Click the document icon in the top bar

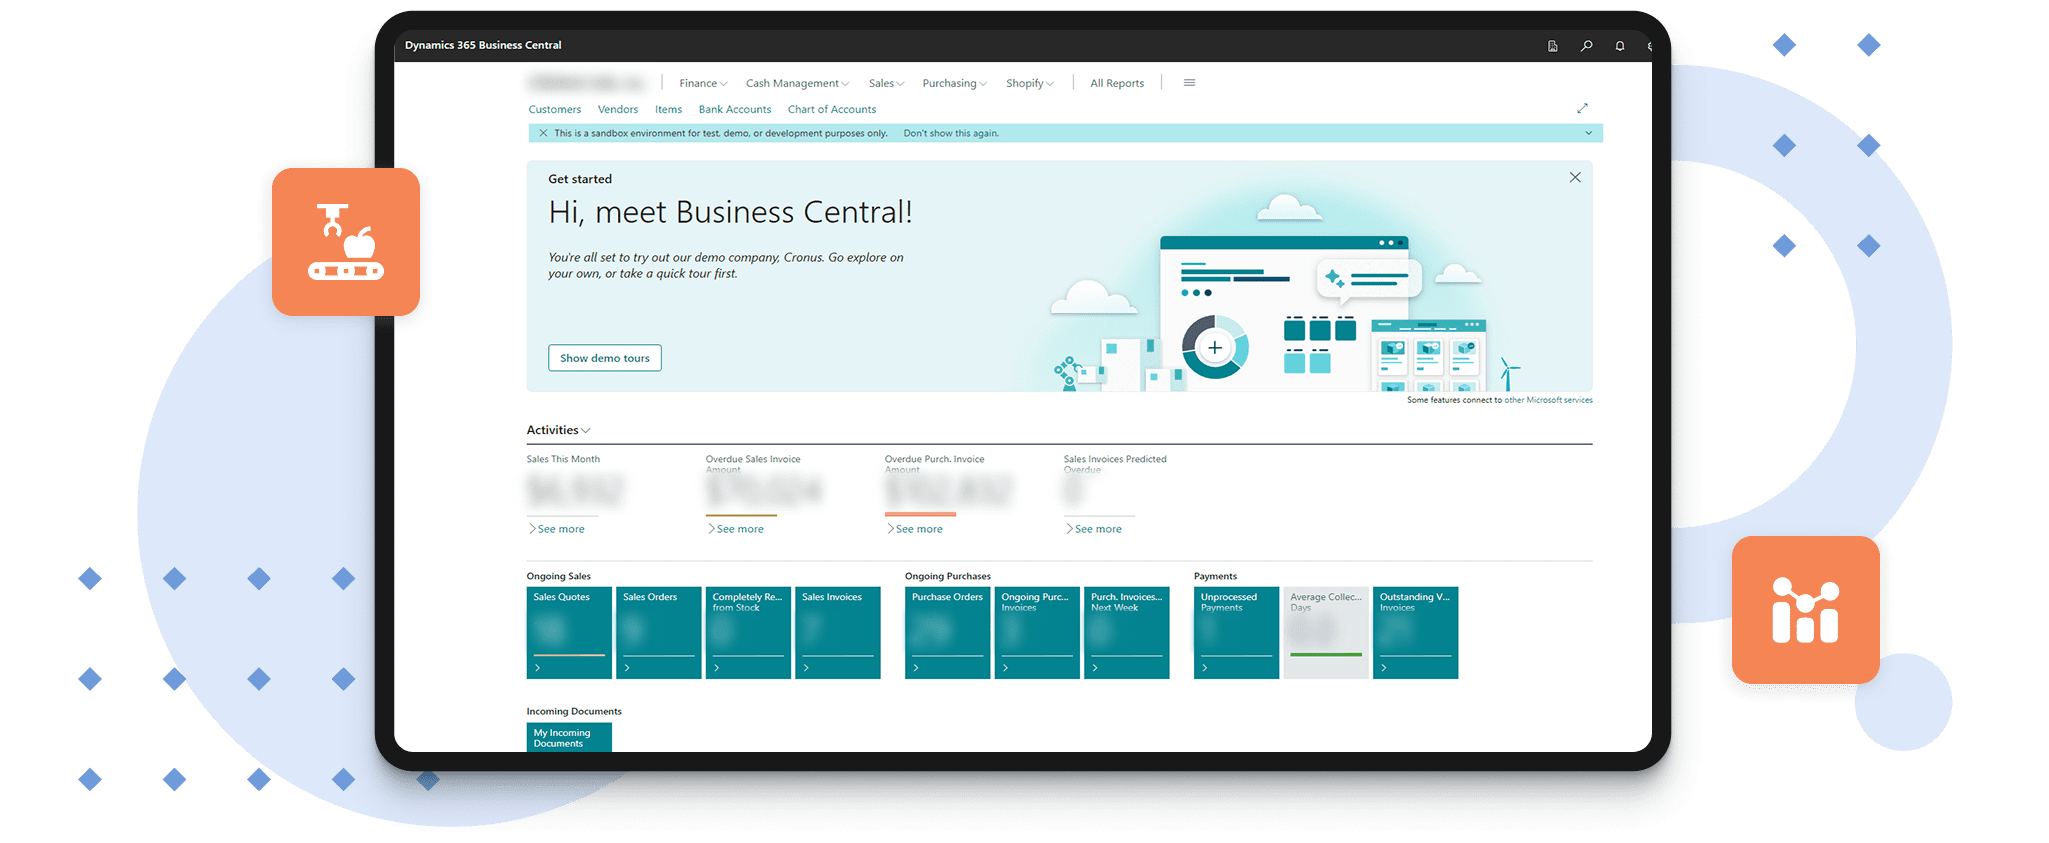[1552, 46]
